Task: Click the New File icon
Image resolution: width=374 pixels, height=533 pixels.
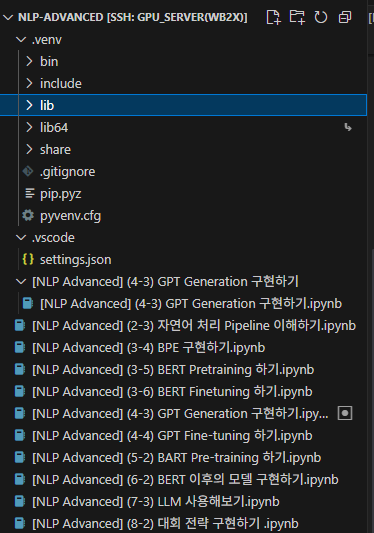Action: click(273, 17)
